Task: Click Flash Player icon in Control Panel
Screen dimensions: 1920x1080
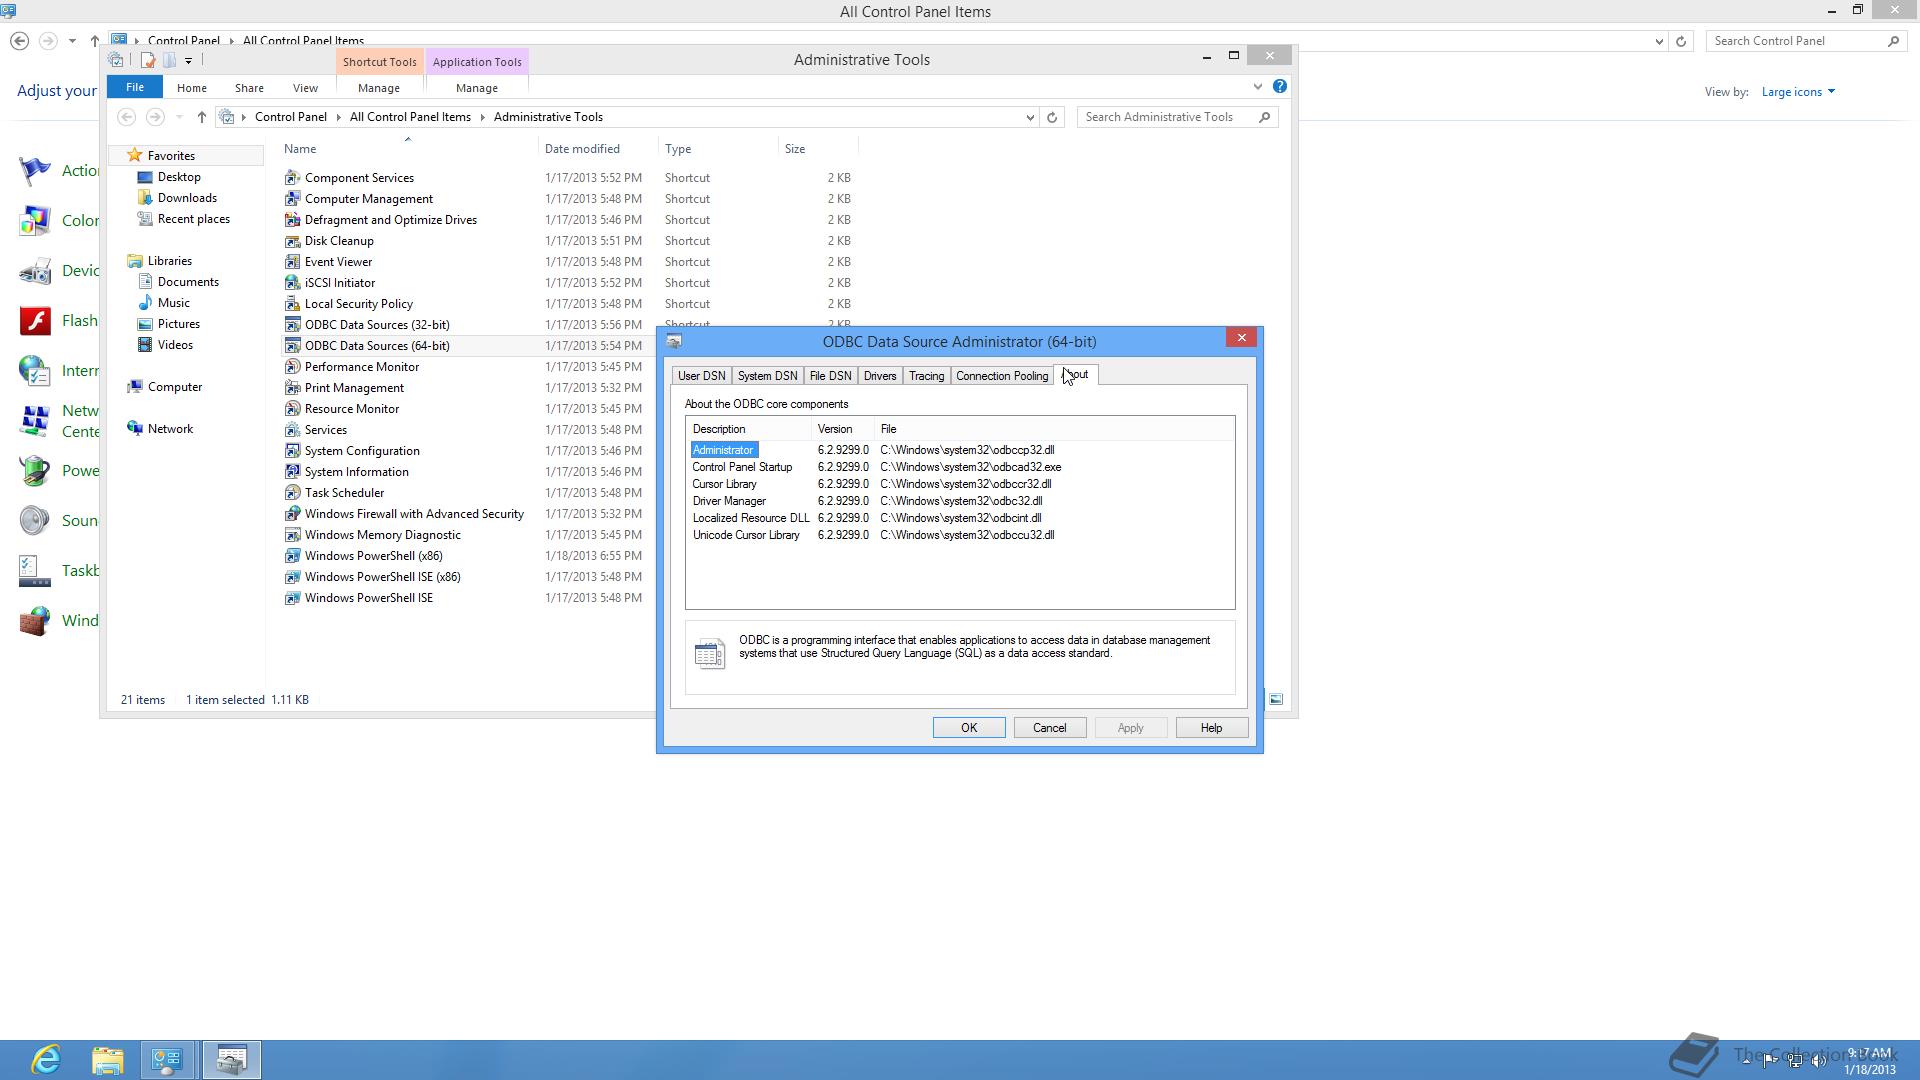Action: [35, 321]
